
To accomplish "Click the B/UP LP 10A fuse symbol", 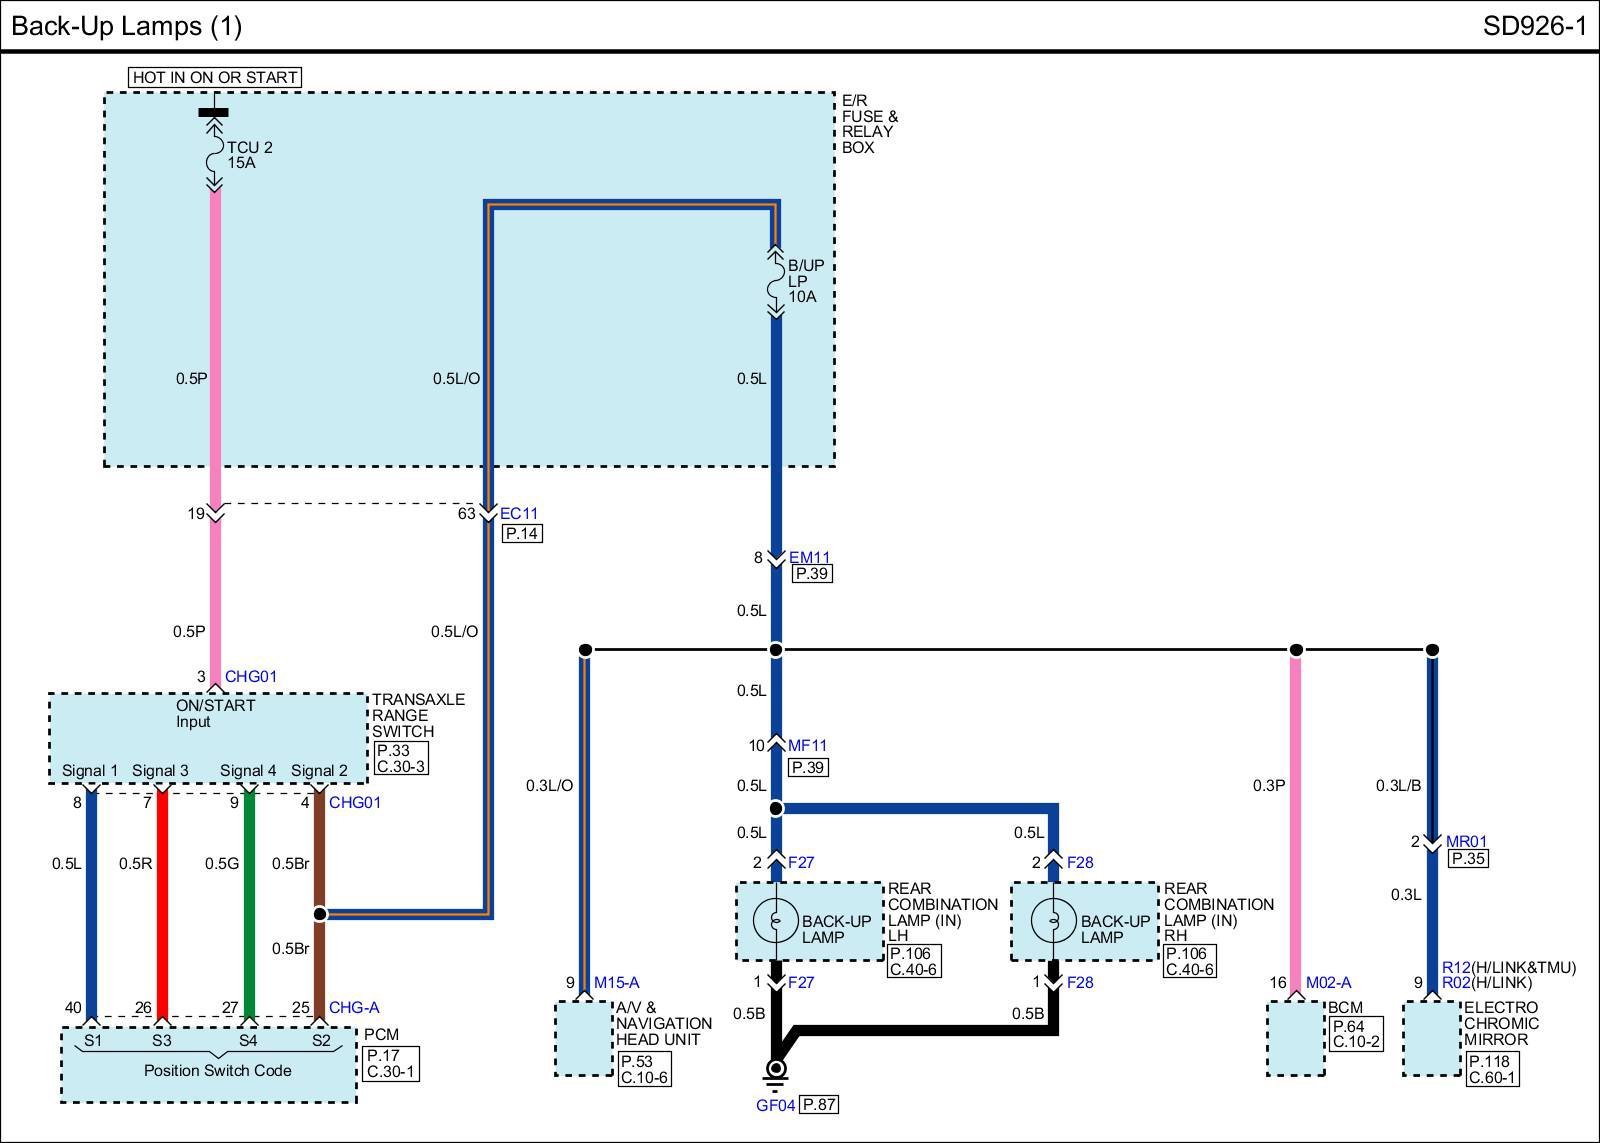I will (775, 281).
